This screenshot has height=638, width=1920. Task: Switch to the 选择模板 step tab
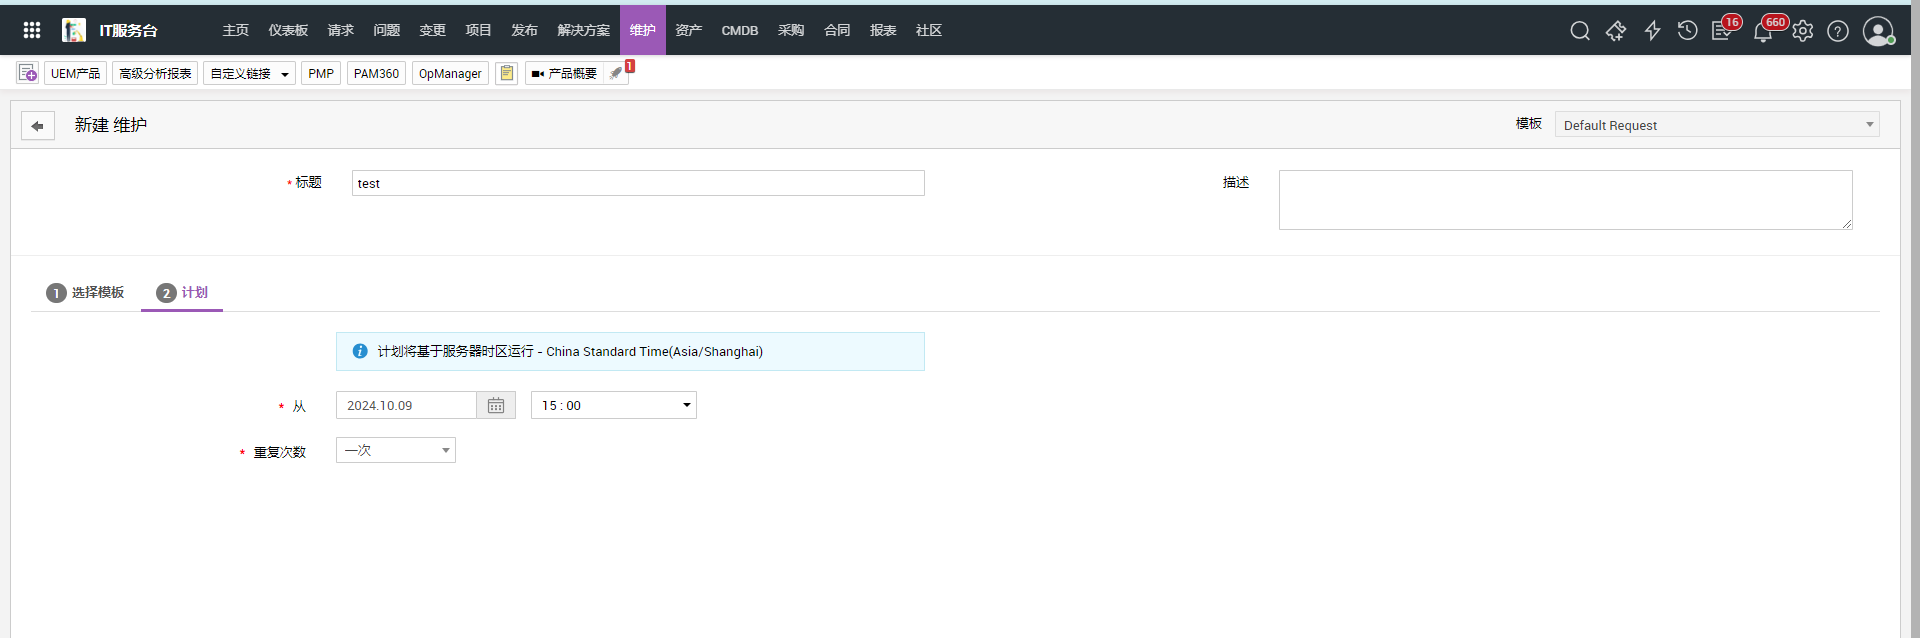tap(86, 292)
